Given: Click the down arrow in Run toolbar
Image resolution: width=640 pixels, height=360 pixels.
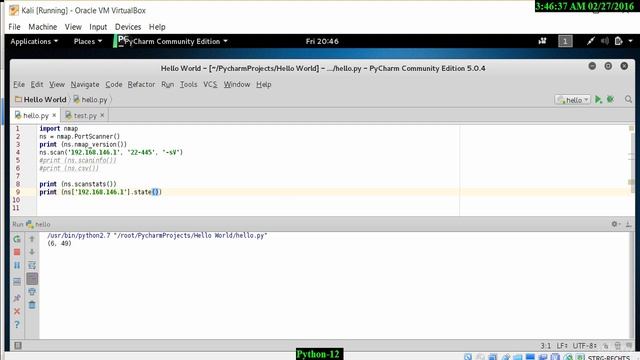Looking at the screenshot, I should click(x=32, y=252).
